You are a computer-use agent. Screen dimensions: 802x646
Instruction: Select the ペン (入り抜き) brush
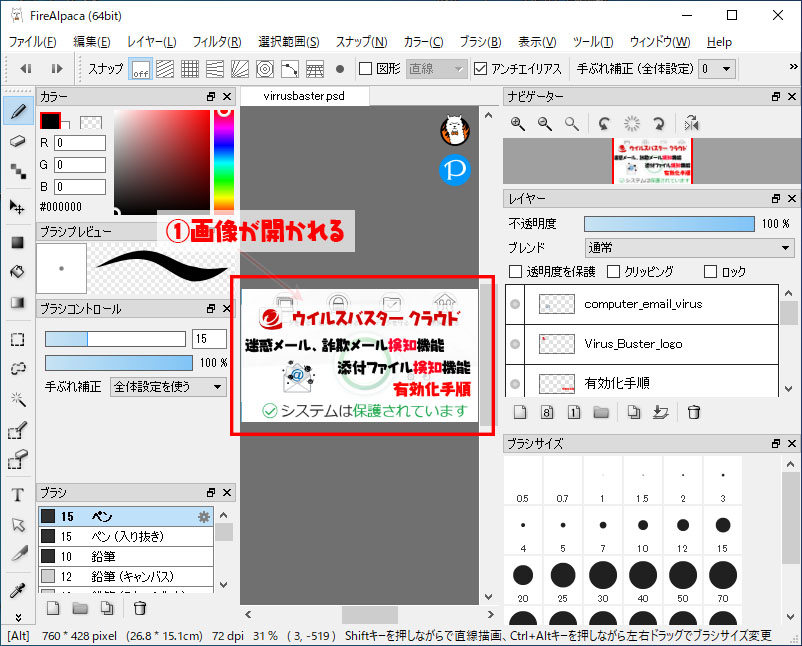[x=126, y=536]
